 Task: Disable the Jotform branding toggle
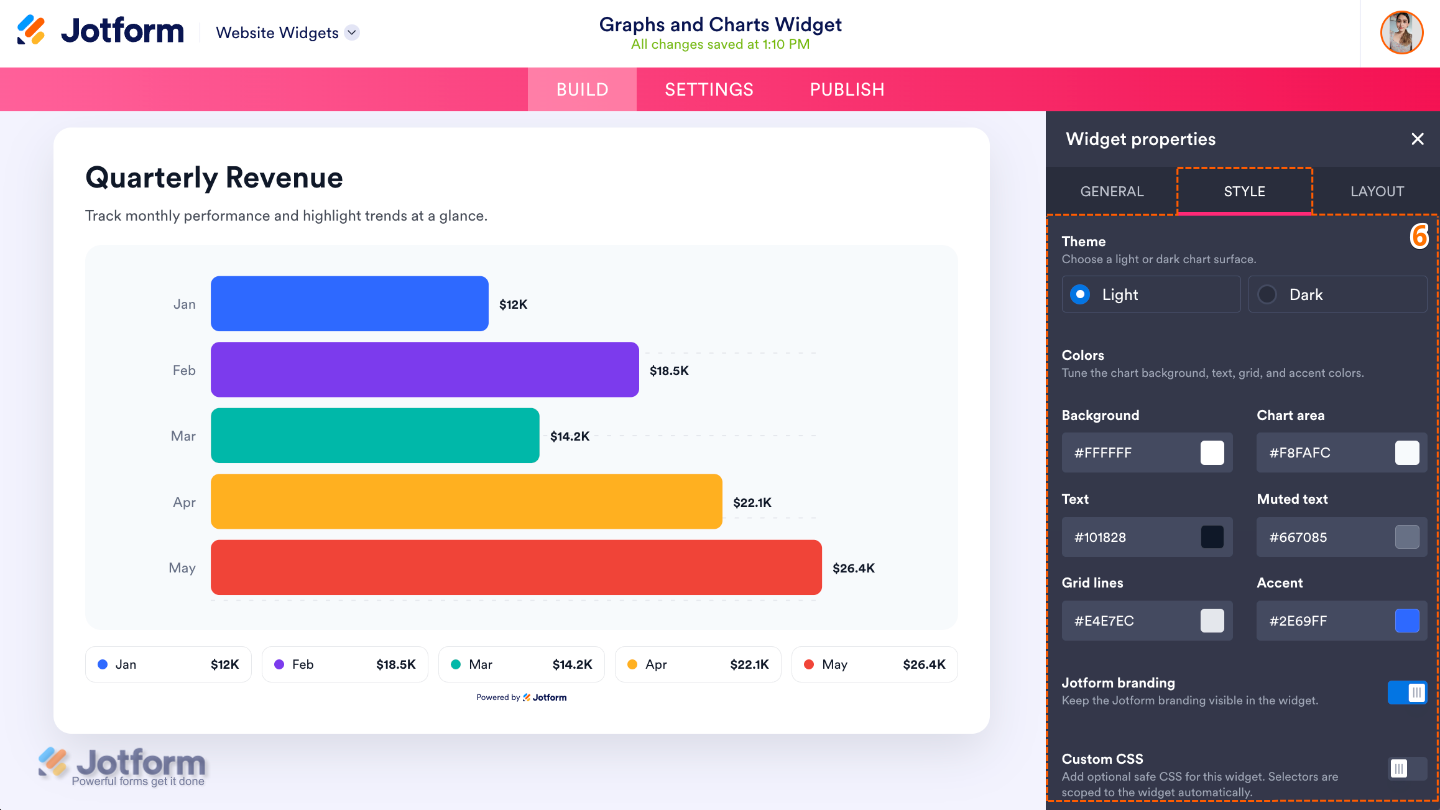pos(1407,692)
